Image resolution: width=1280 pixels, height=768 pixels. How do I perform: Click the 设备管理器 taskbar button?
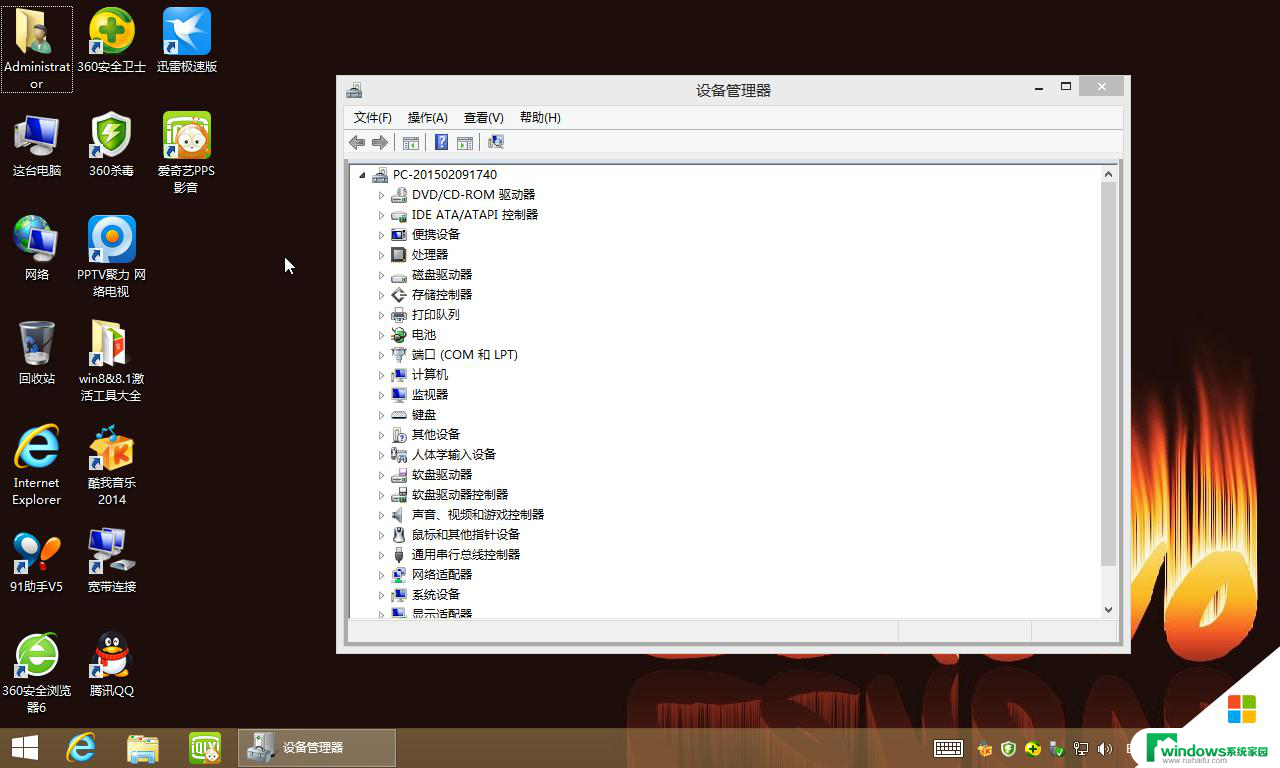click(x=317, y=748)
